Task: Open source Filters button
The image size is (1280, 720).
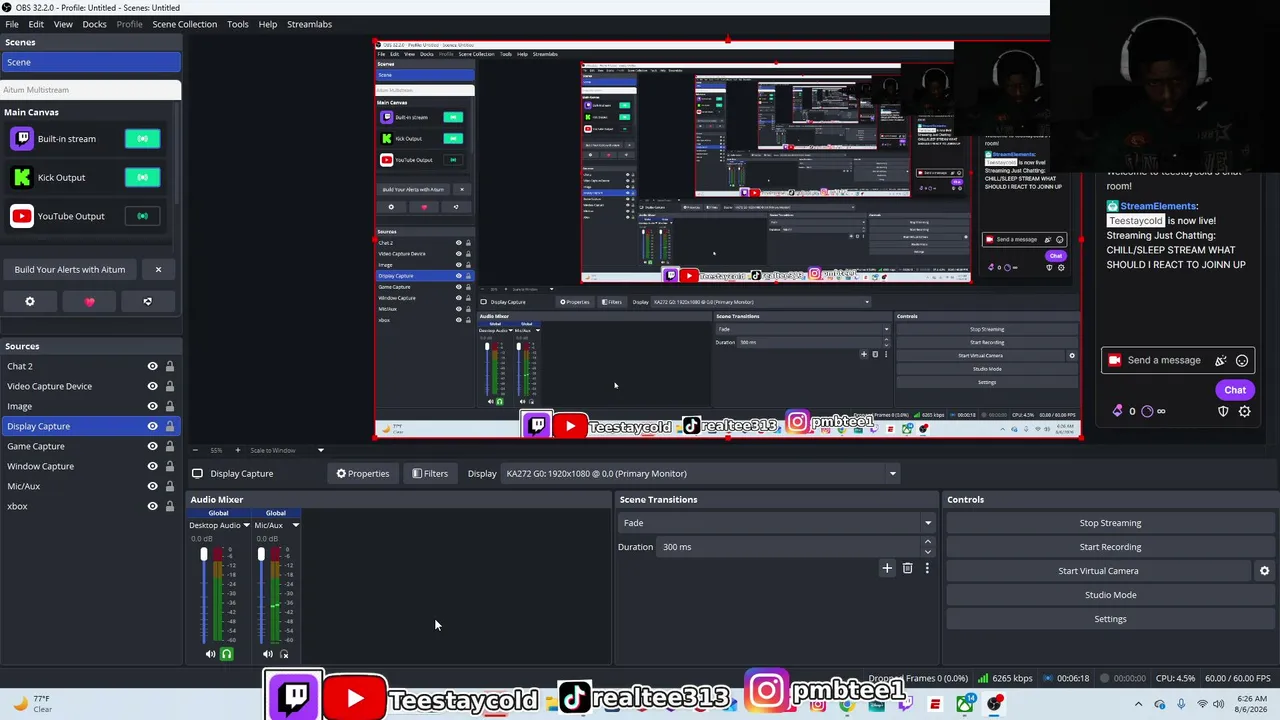Action: pos(430,474)
